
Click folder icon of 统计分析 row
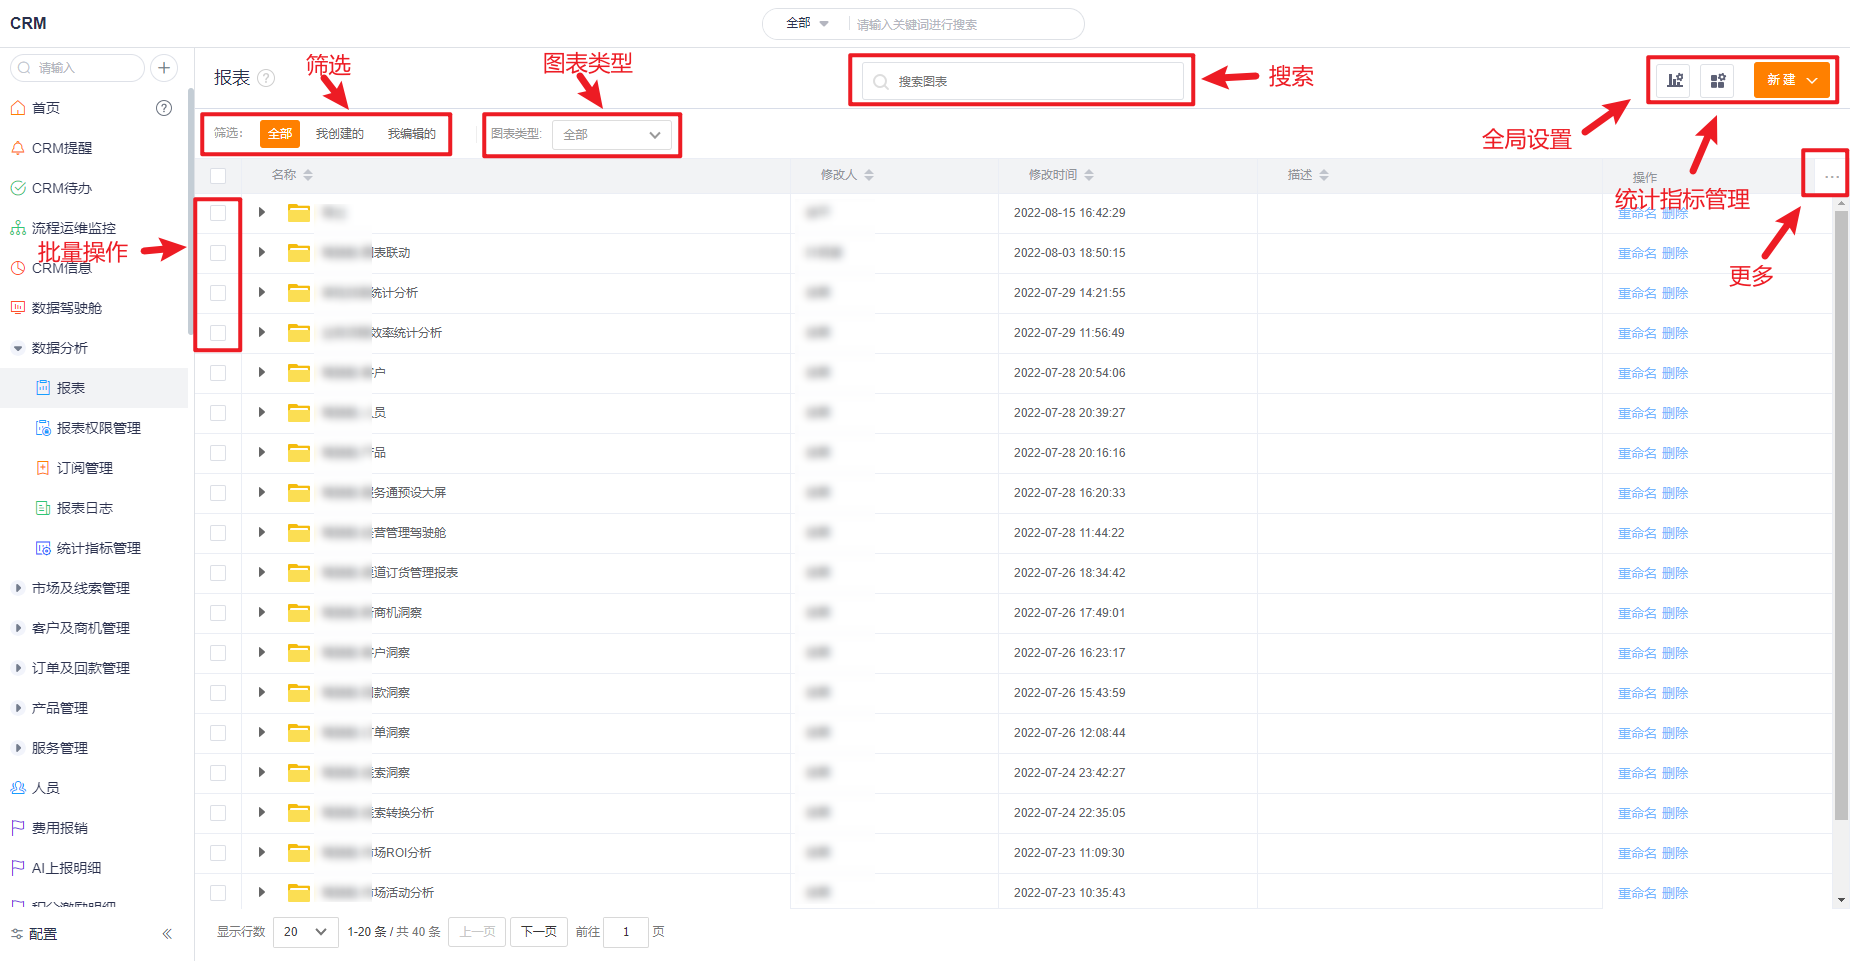pos(298,293)
